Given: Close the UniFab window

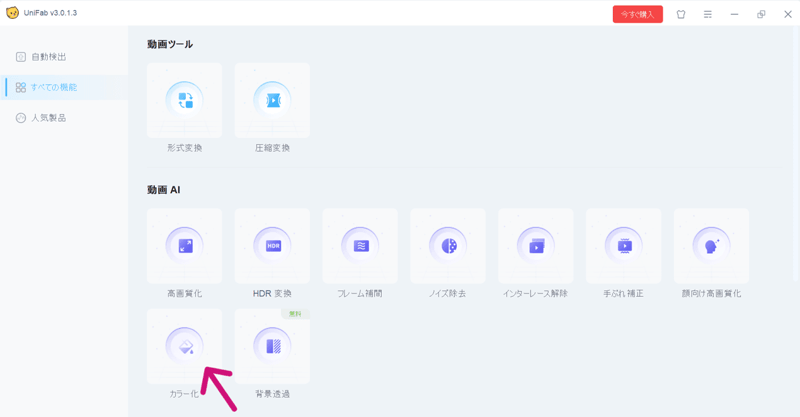Looking at the screenshot, I should [x=788, y=14].
